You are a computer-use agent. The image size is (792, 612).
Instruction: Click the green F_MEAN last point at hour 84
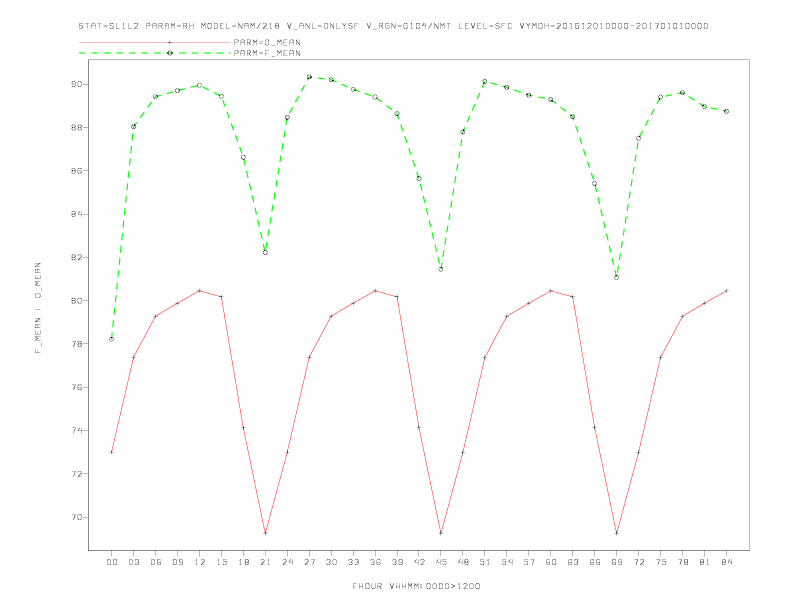(x=726, y=111)
